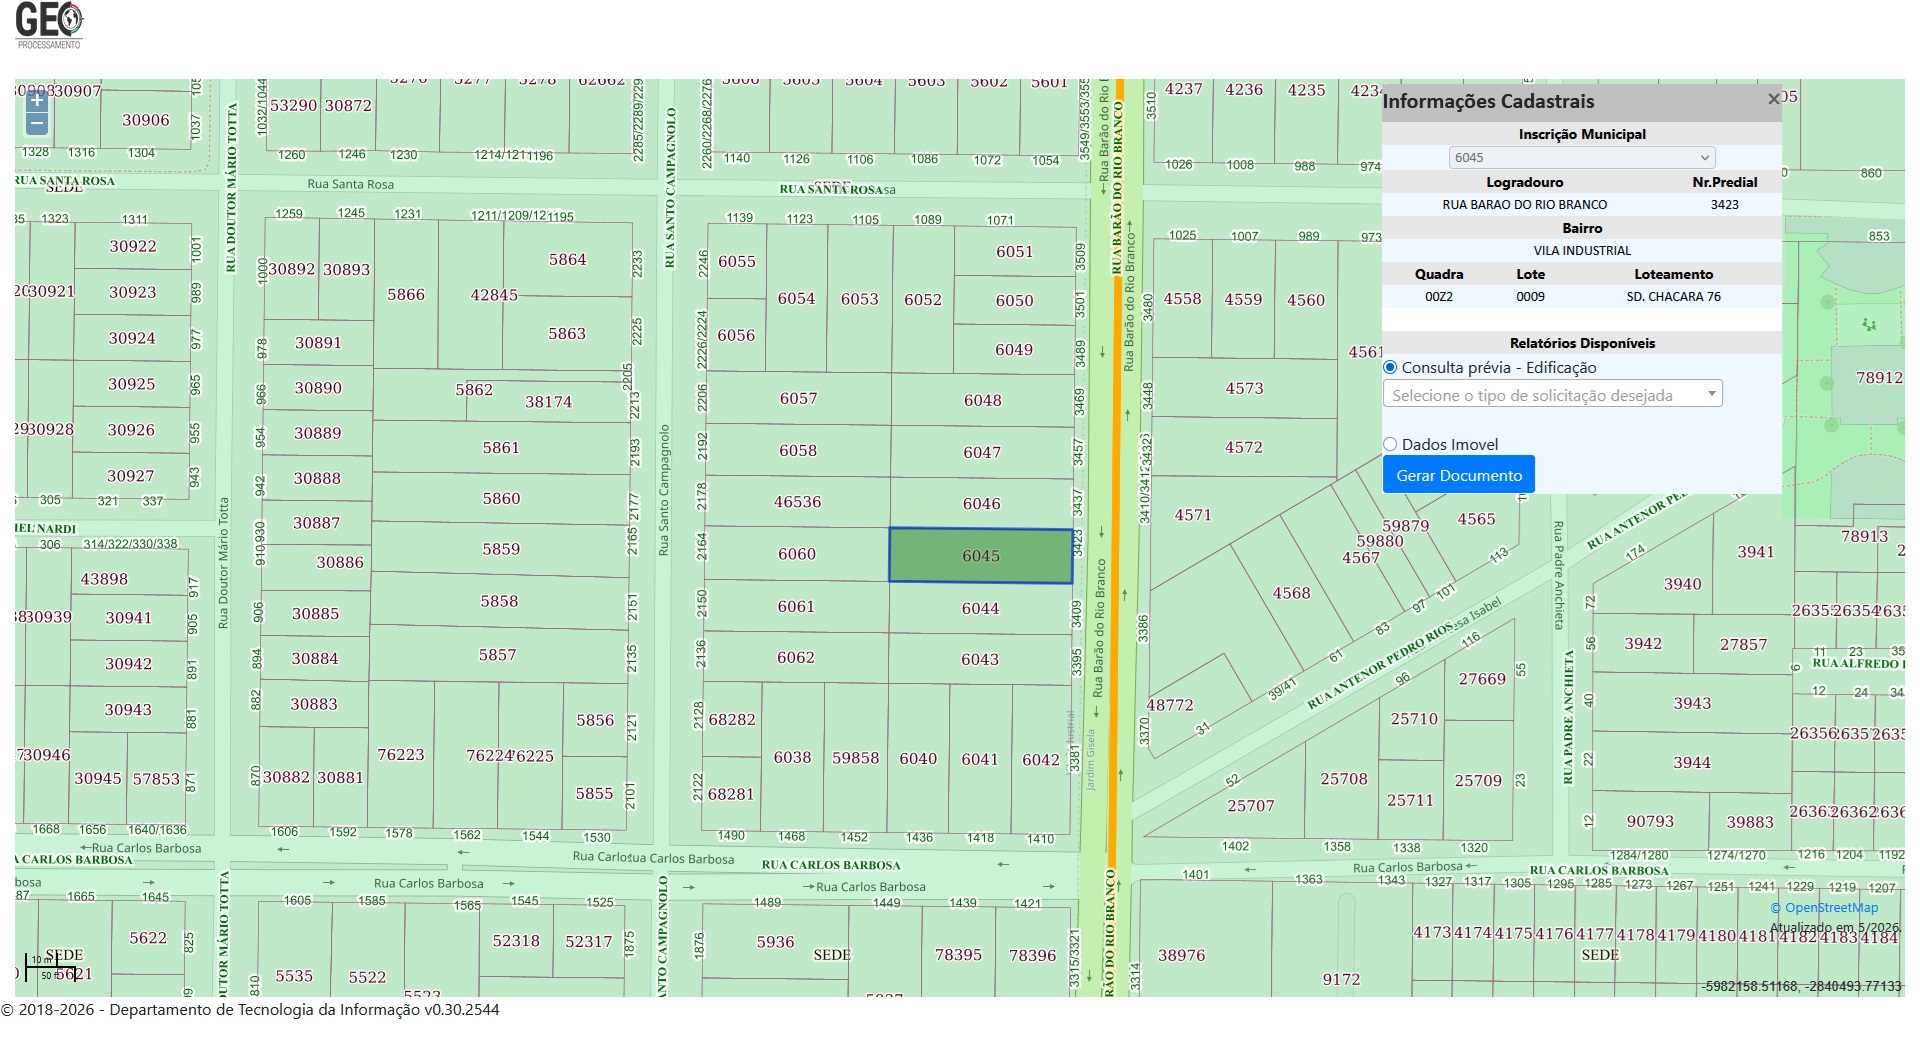Screen dimensions: 1920x1060
Task: Click lot 6043 on the map
Action: pos(980,659)
